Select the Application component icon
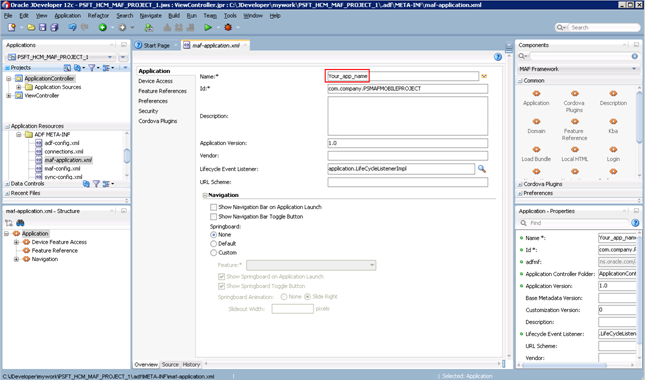This screenshot has height=381, width=646. coord(536,93)
